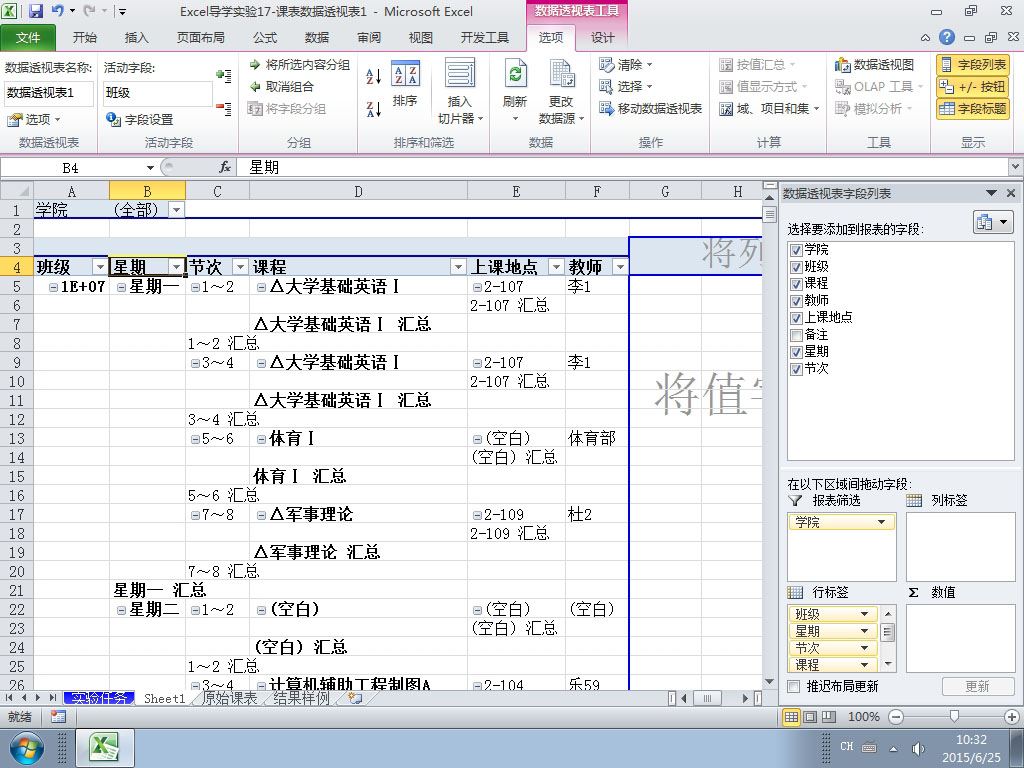The image size is (1024, 768).
Task: Click the Sort (排序) dialog icon
Action: [406, 74]
